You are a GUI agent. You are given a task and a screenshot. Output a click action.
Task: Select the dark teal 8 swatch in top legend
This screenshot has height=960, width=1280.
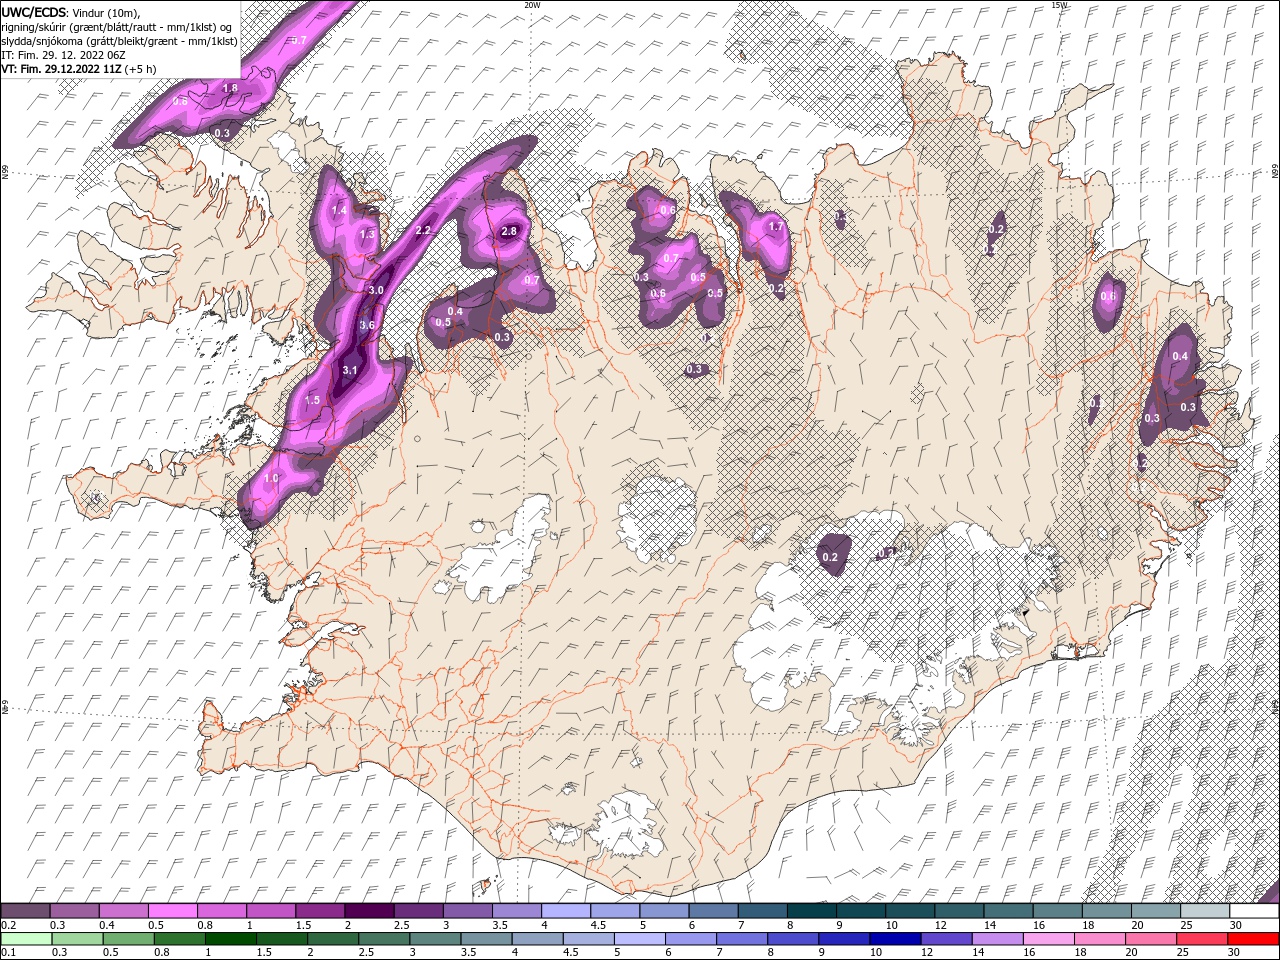coord(811,911)
